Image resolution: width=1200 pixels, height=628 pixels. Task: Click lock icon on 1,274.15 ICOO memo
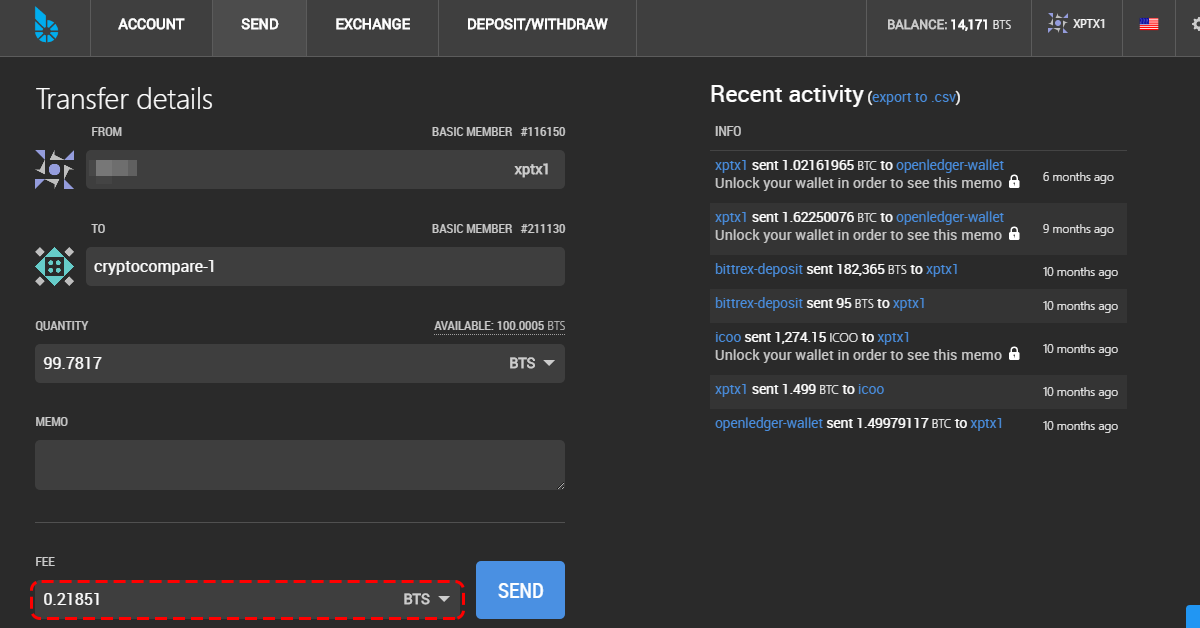point(1014,355)
